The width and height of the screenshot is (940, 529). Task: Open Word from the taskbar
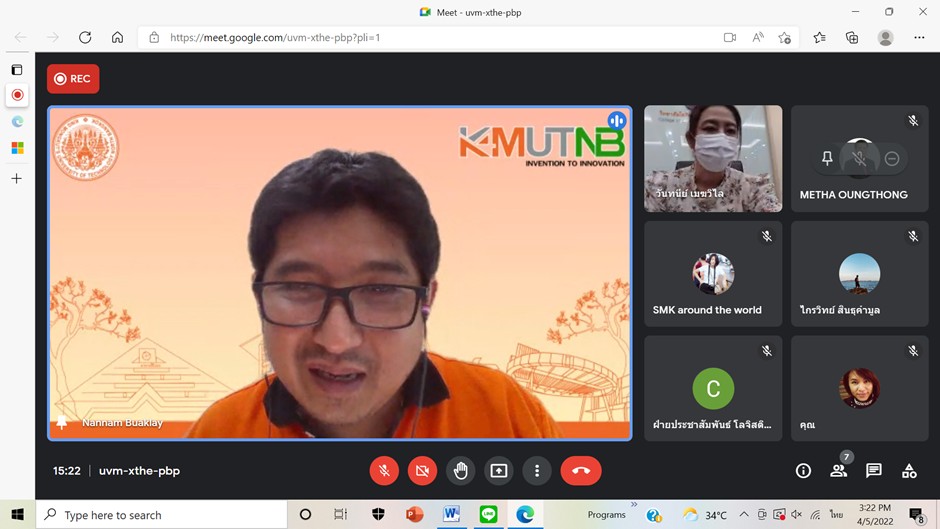(x=451, y=515)
